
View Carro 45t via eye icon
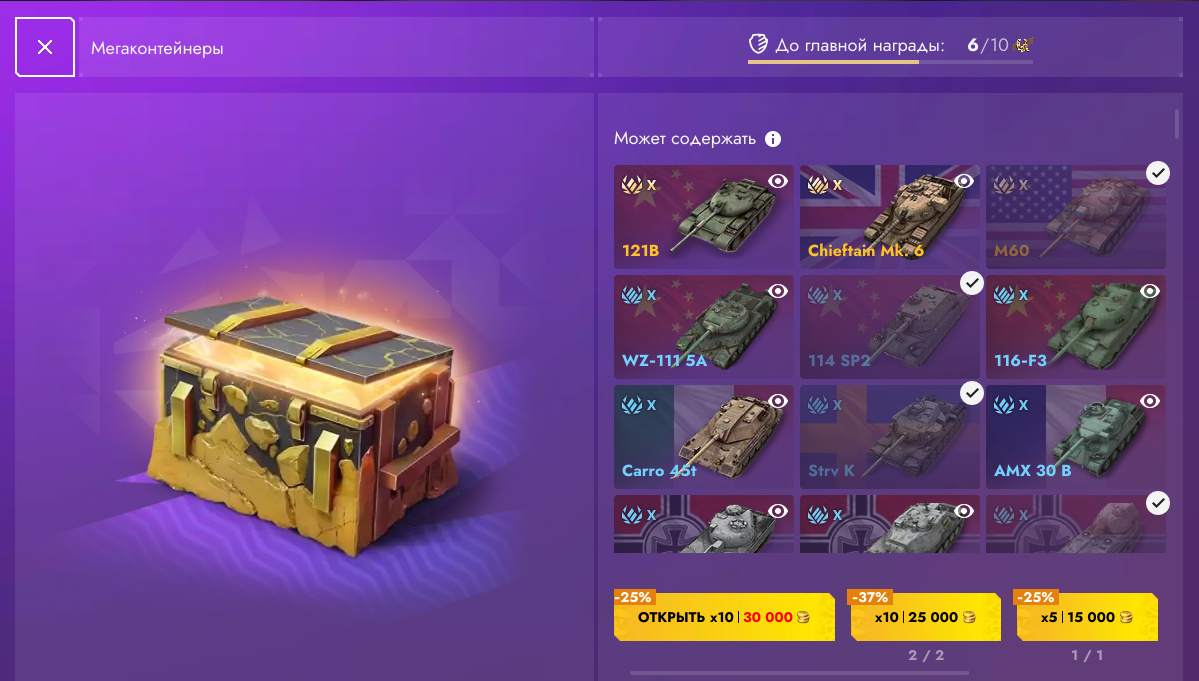tap(778, 401)
